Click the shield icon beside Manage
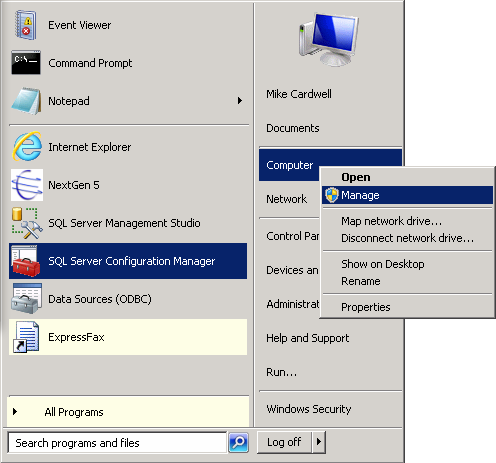Viewport: 496px width, 463px height. [x=332, y=195]
